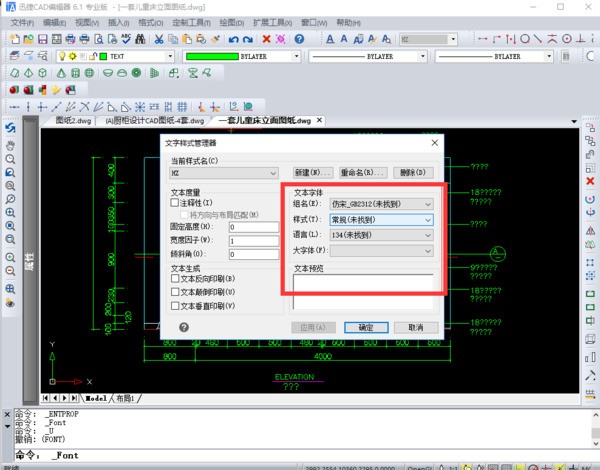Click the Undo arrow in the toolbar
600x470 pixels.
233,39
